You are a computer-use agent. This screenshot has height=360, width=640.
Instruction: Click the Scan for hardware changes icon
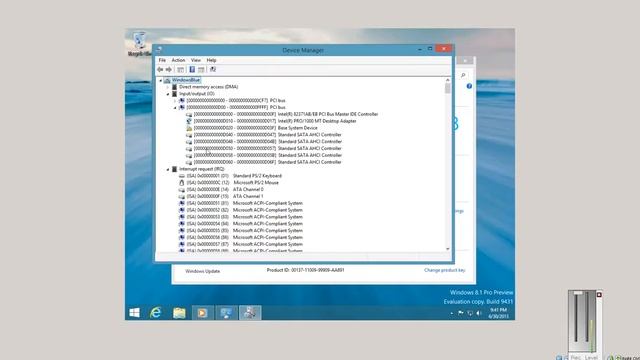[213, 69]
